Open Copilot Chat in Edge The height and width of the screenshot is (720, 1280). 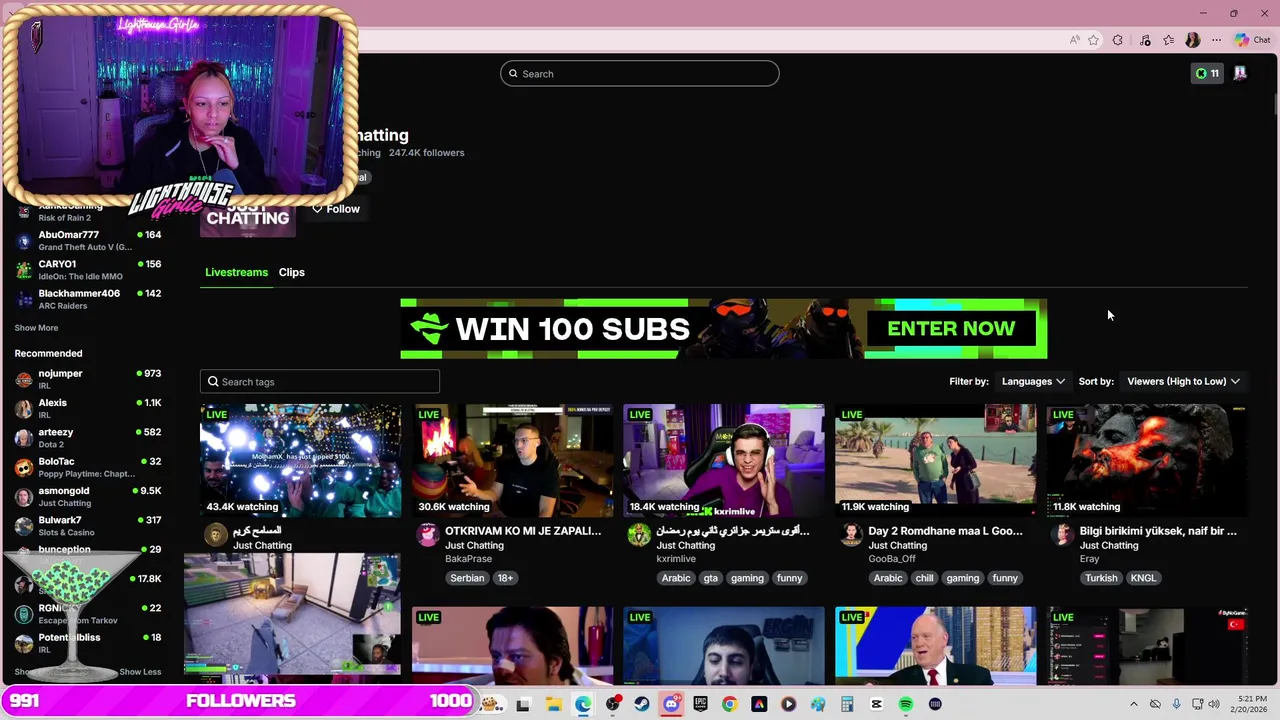coord(1252,40)
